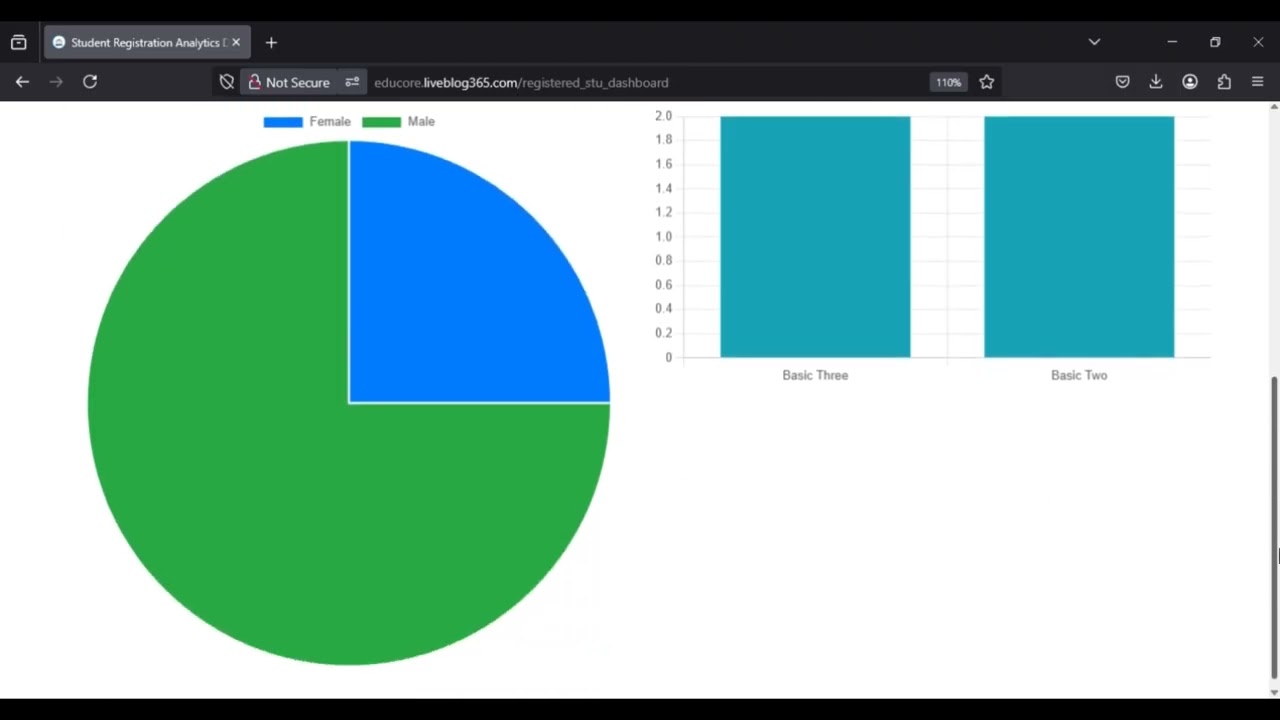Viewport: 1280px width, 720px height.
Task: Select the Student Registration Analytics tab
Action: click(x=148, y=43)
